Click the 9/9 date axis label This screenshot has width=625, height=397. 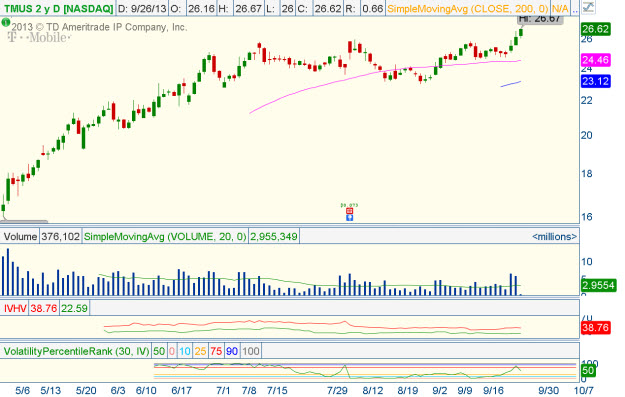465,390
